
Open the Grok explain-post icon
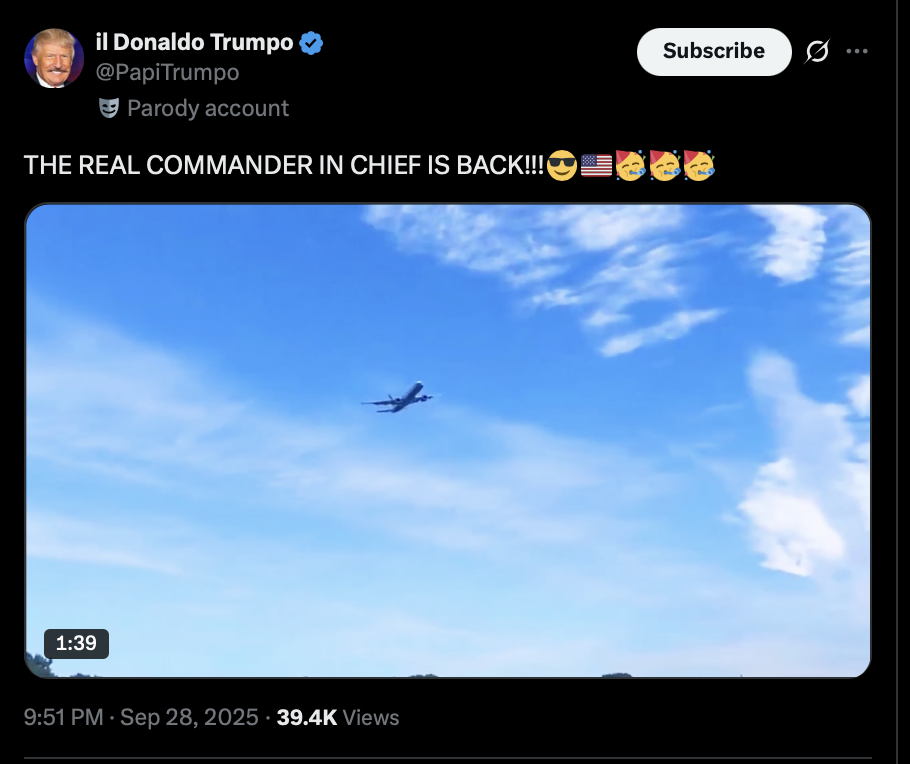[817, 52]
